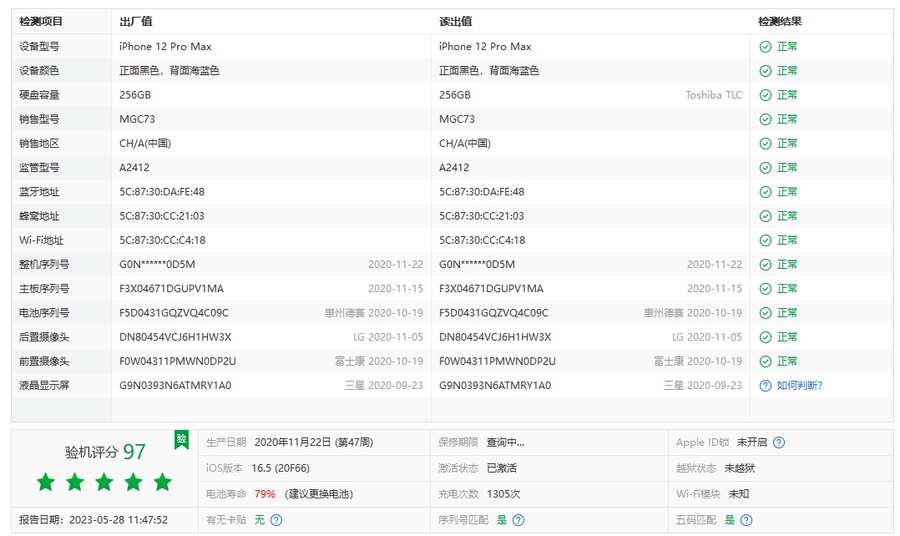Select 正面黑色，背面海蓝色 in 读出值 column
This screenshot has height=536, width=900.
[x=489, y=71]
